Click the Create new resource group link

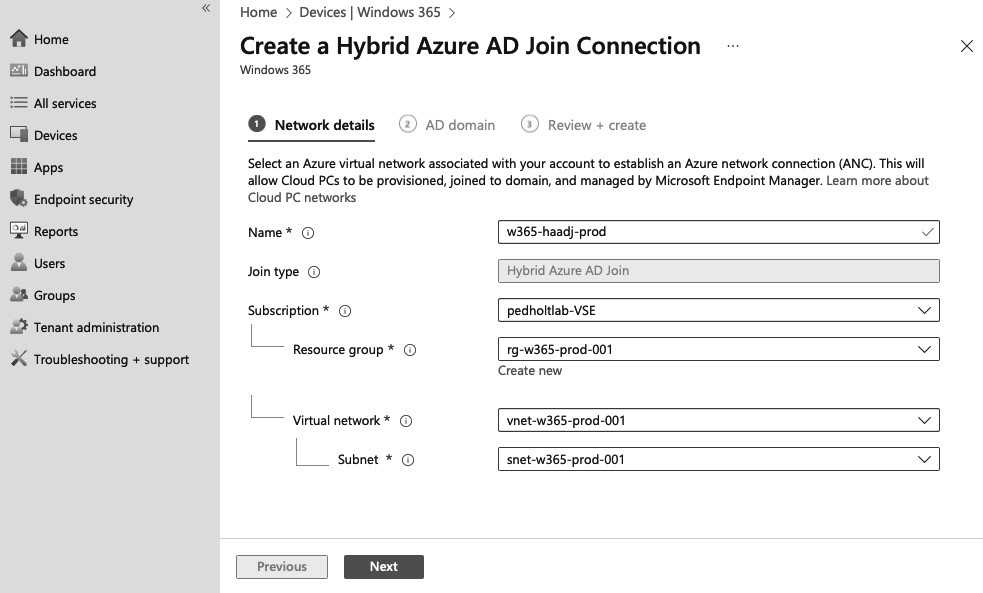coord(530,370)
